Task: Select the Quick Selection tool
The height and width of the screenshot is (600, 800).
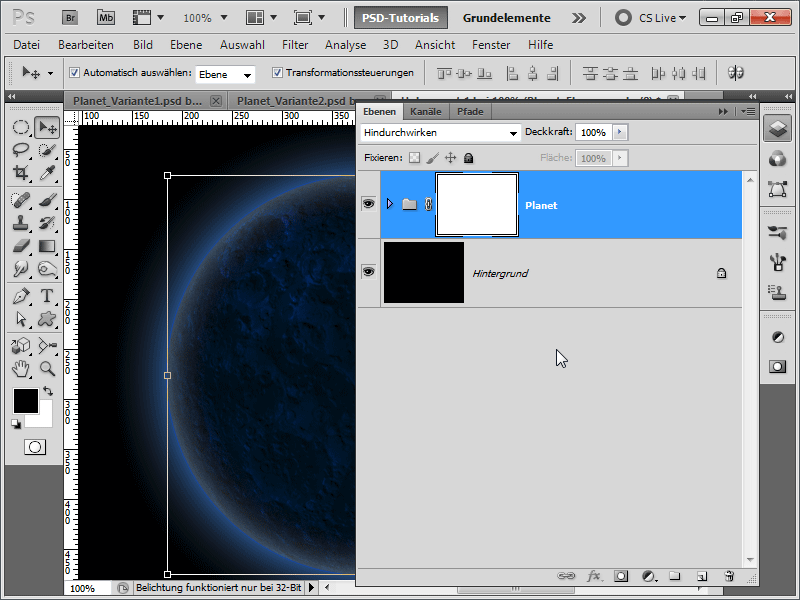Action: (47, 150)
